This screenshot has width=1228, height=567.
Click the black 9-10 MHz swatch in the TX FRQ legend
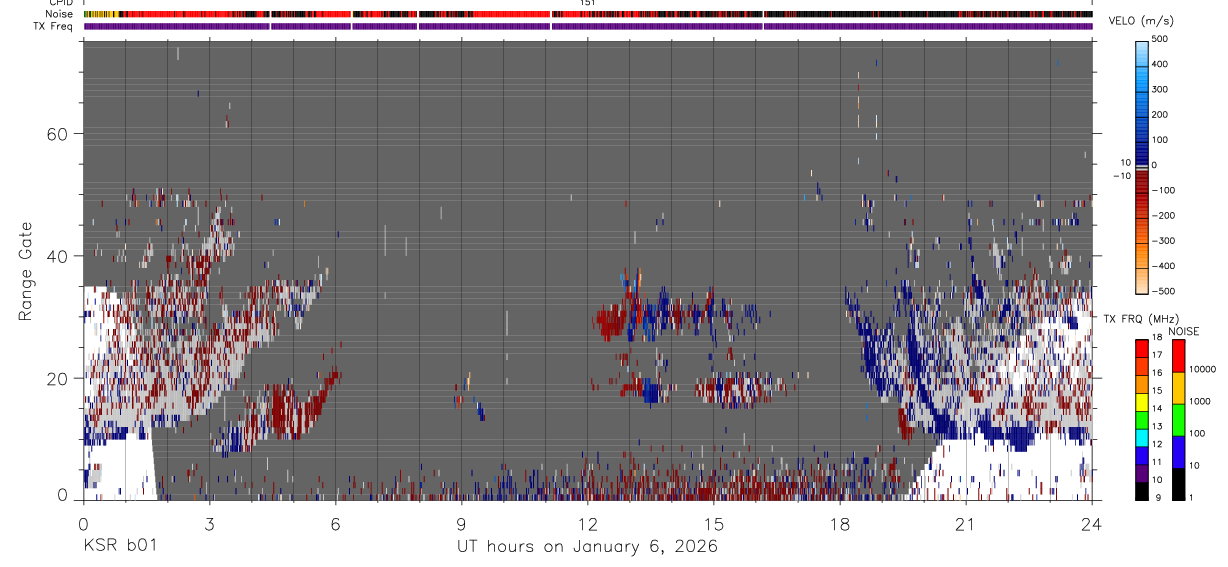click(x=1142, y=491)
